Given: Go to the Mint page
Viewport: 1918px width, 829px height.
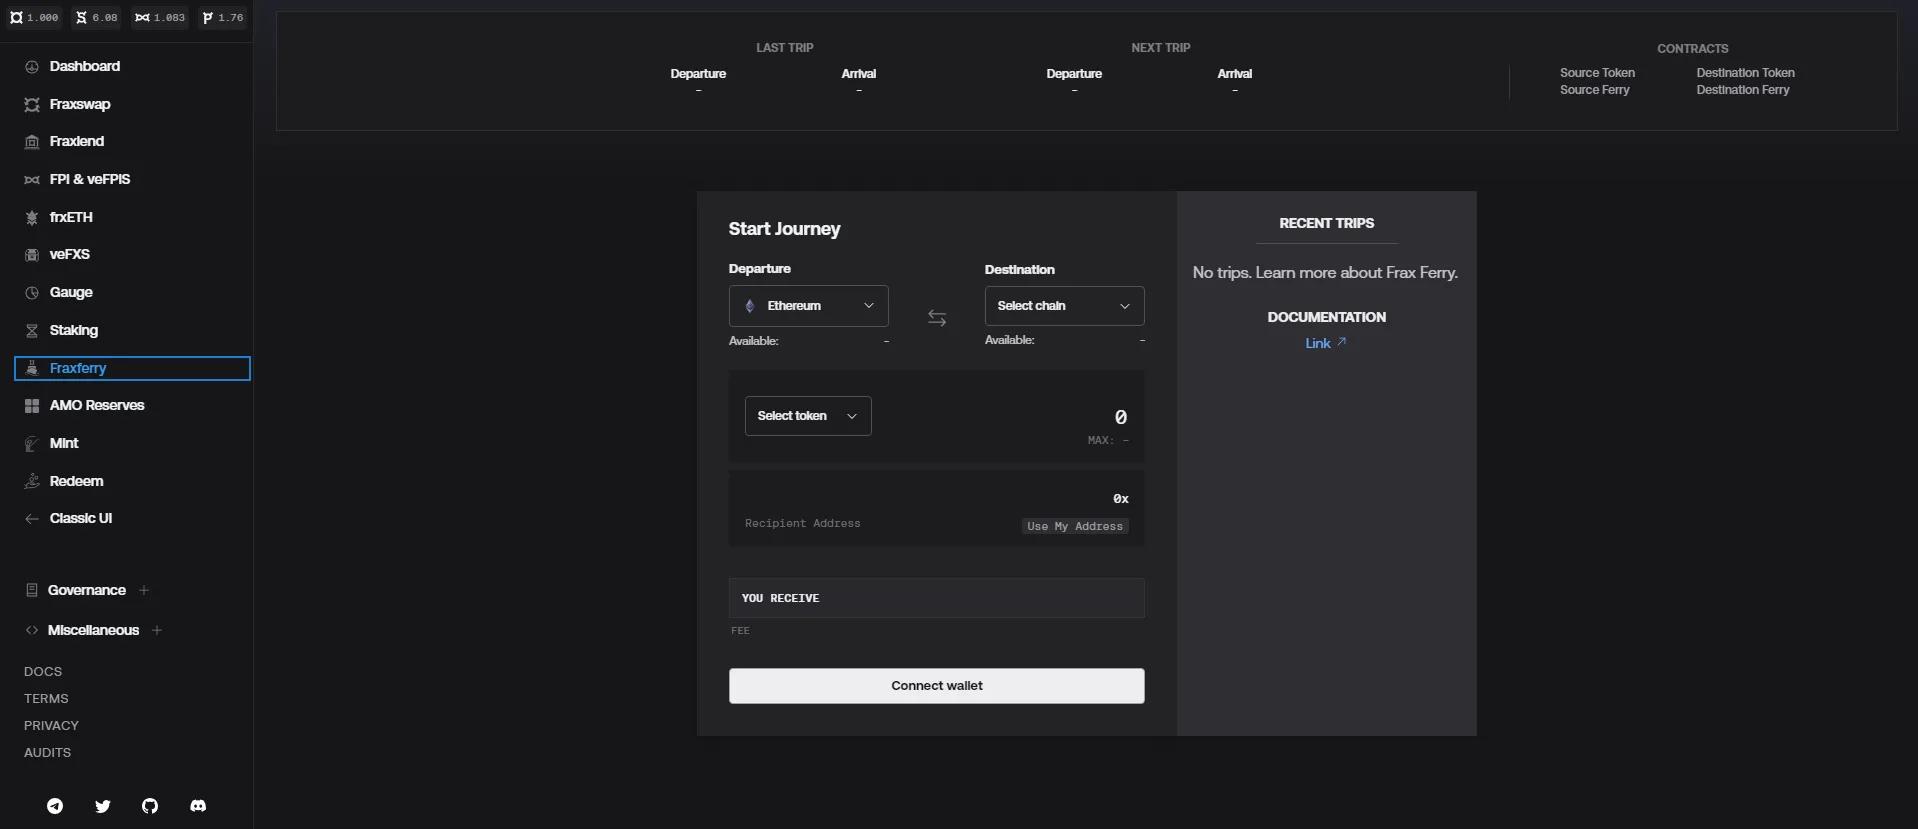Looking at the screenshot, I should pyautogui.click(x=64, y=444).
